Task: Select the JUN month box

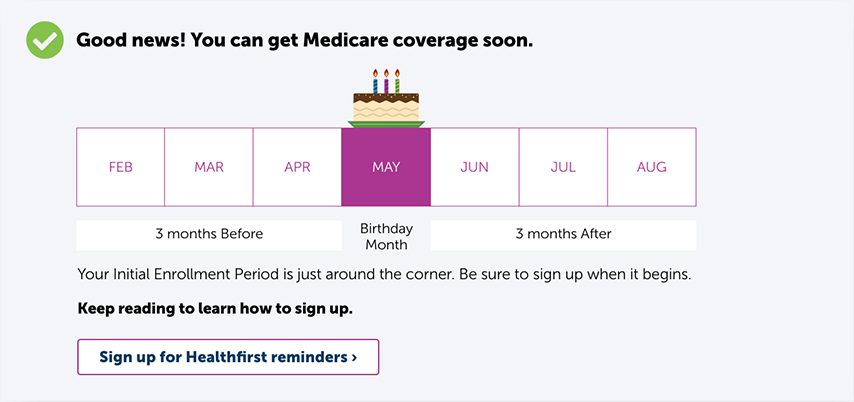Action: tap(474, 167)
